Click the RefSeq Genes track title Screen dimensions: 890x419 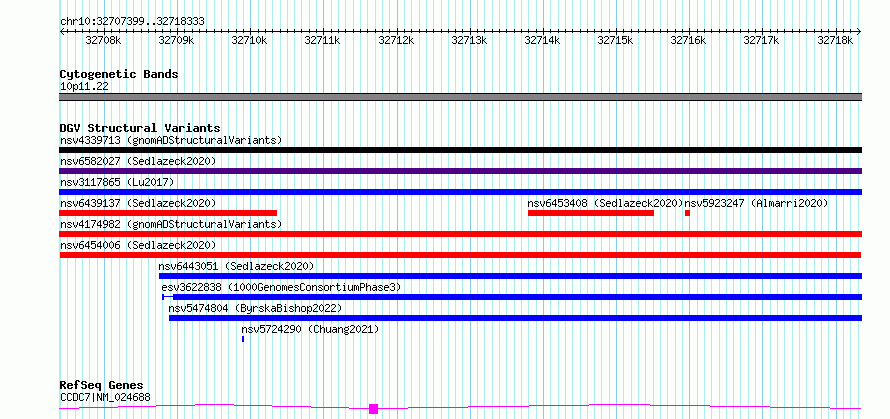click(101, 386)
